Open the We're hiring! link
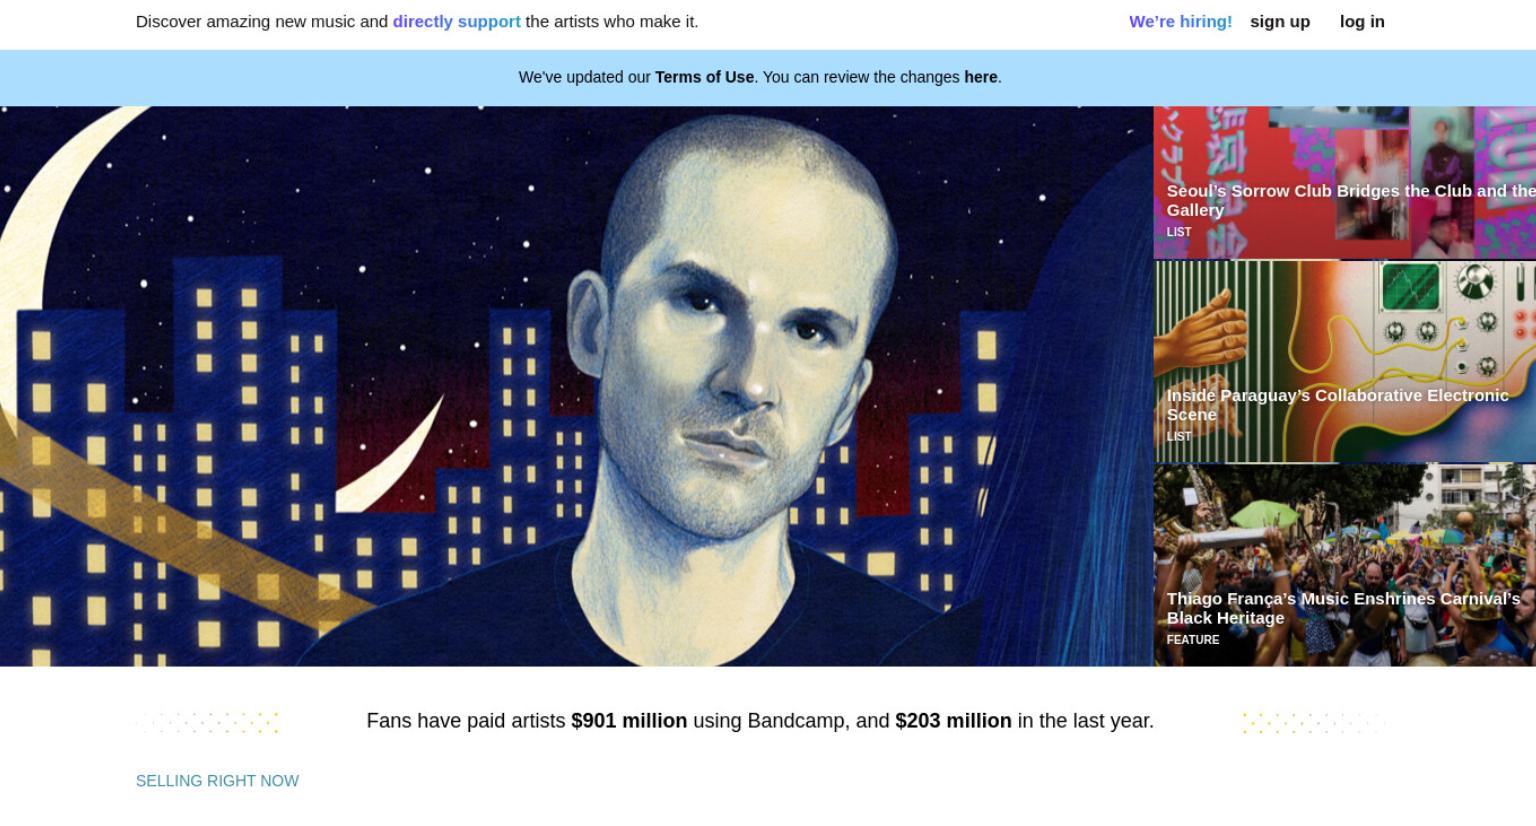1536x826 pixels. [x=1180, y=21]
